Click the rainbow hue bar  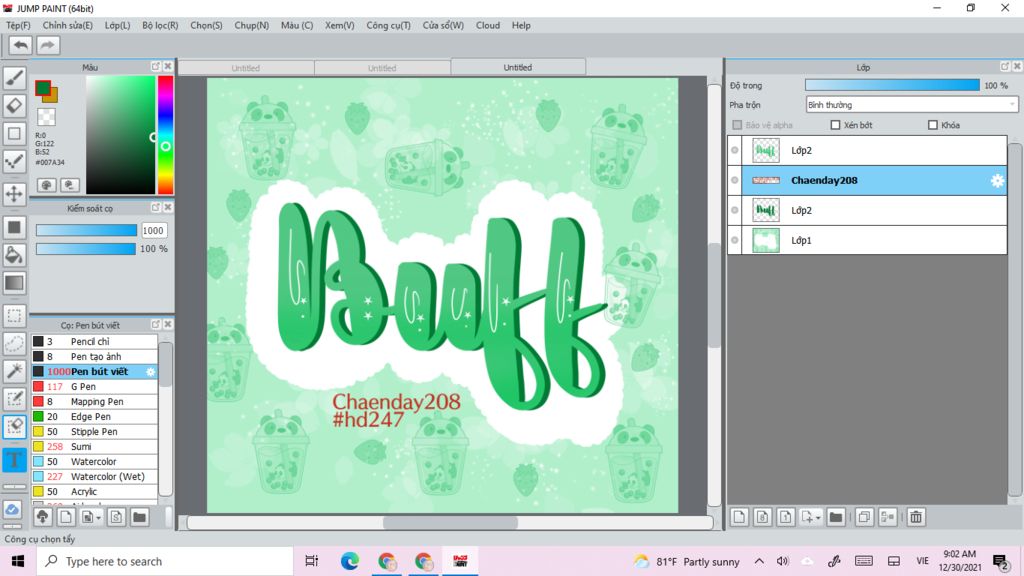tap(166, 135)
